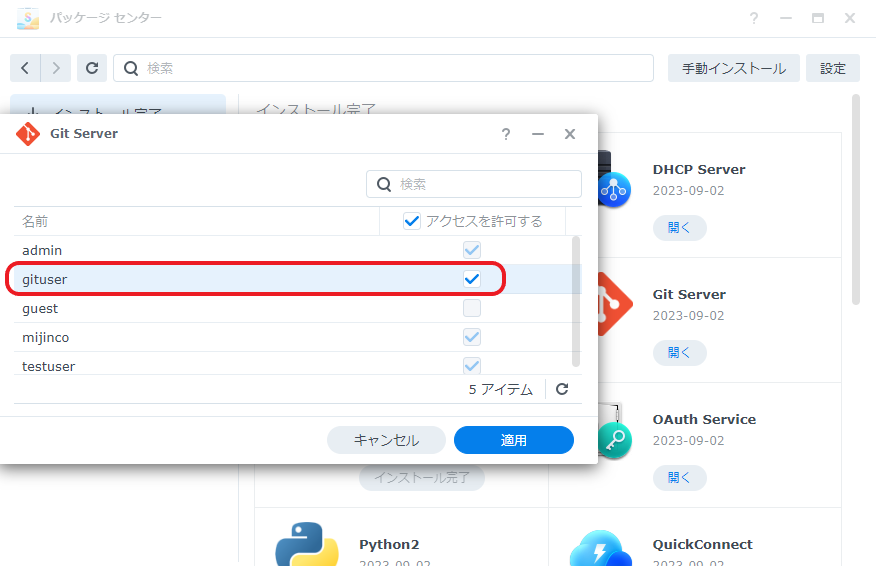
Task: Toggle the allow access header checkbox
Action: point(412,221)
